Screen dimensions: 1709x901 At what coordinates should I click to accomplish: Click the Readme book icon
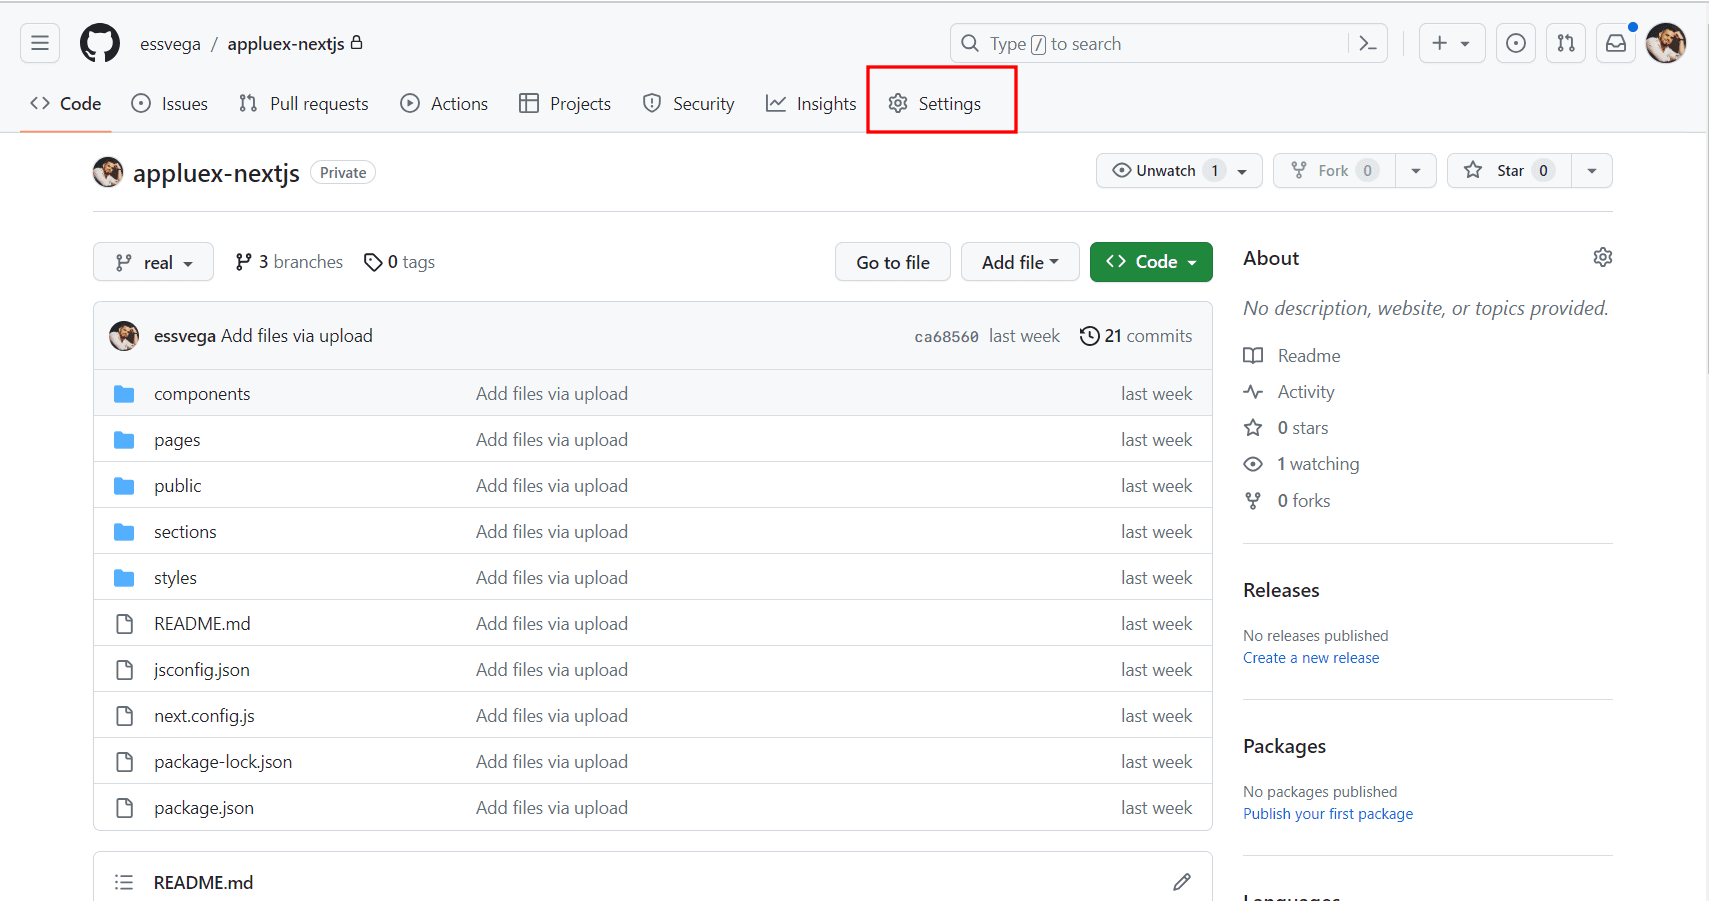click(x=1253, y=355)
